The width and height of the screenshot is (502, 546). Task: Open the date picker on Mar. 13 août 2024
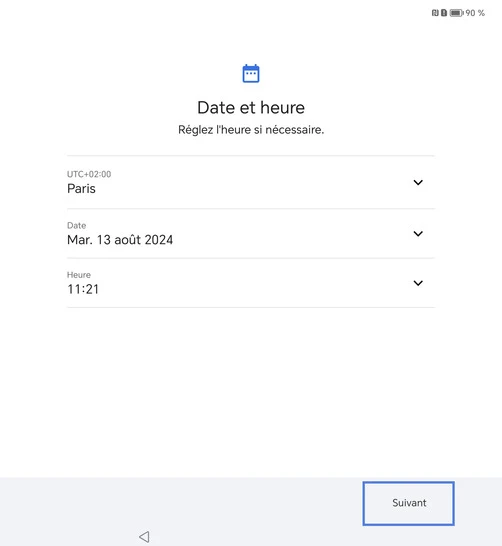coord(120,240)
